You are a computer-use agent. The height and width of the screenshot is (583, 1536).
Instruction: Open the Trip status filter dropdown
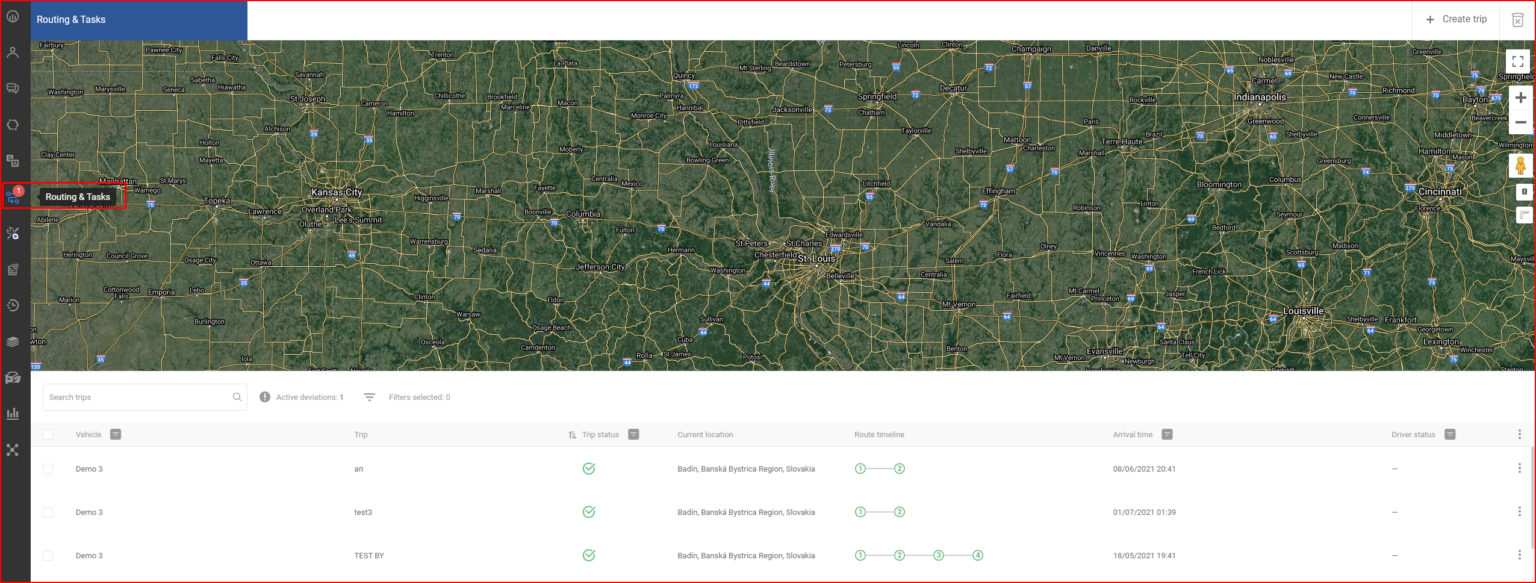(x=634, y=434)
